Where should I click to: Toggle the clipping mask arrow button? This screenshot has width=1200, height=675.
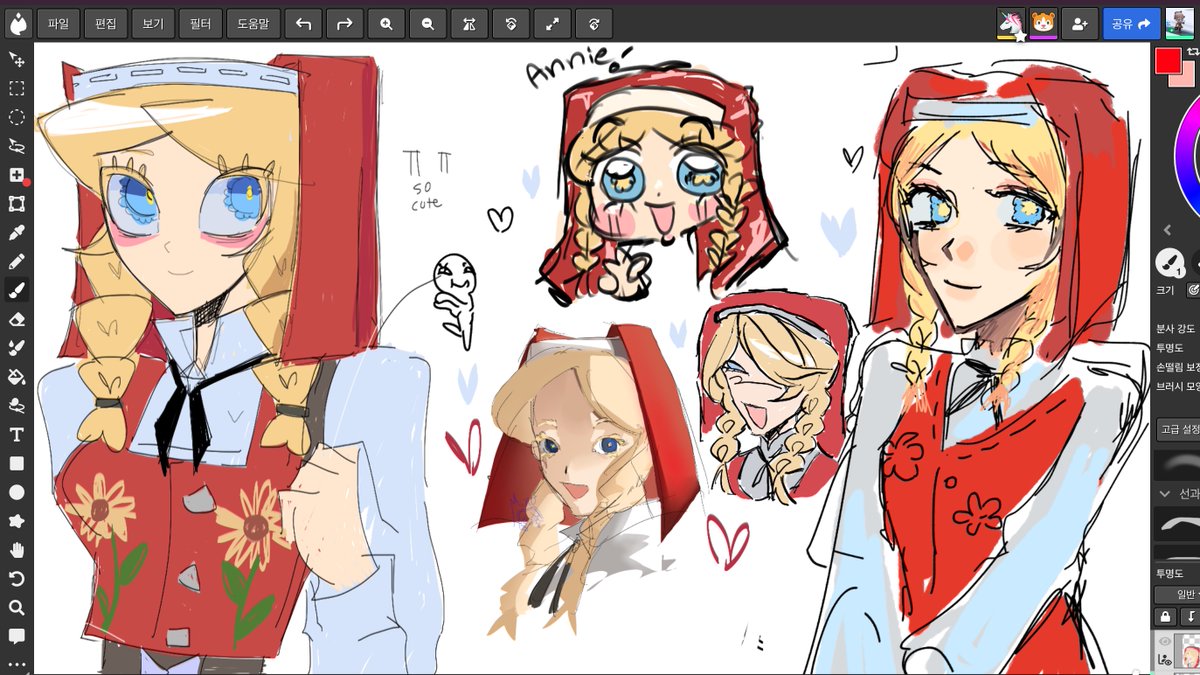1190,616
